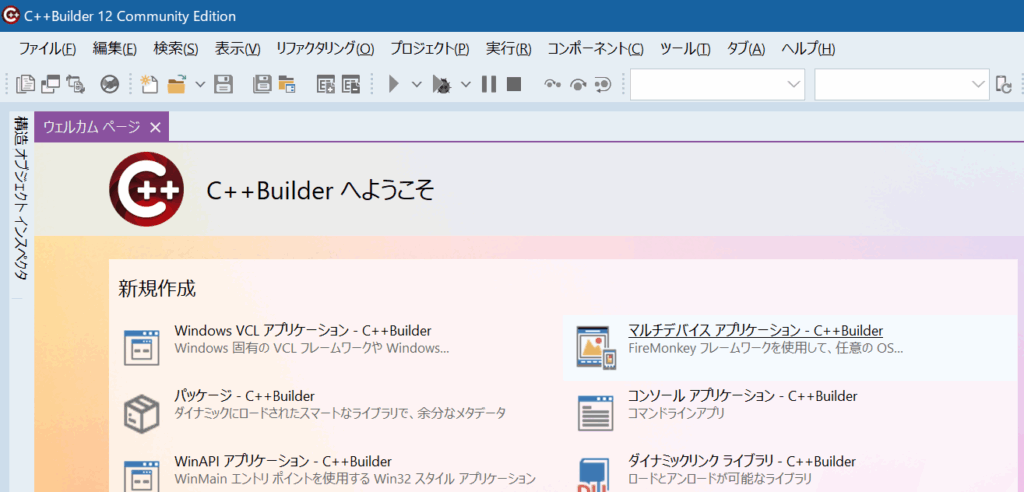Click the Stop program square icon

click(x=514, y=85)
